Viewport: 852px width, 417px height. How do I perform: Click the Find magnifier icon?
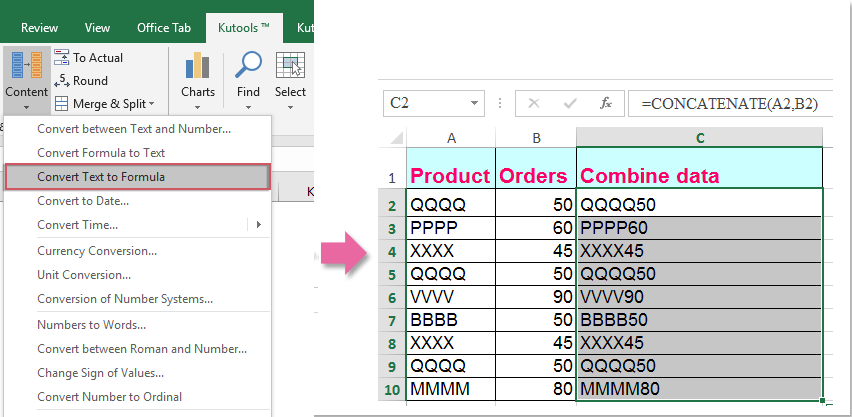coord(248,66)
